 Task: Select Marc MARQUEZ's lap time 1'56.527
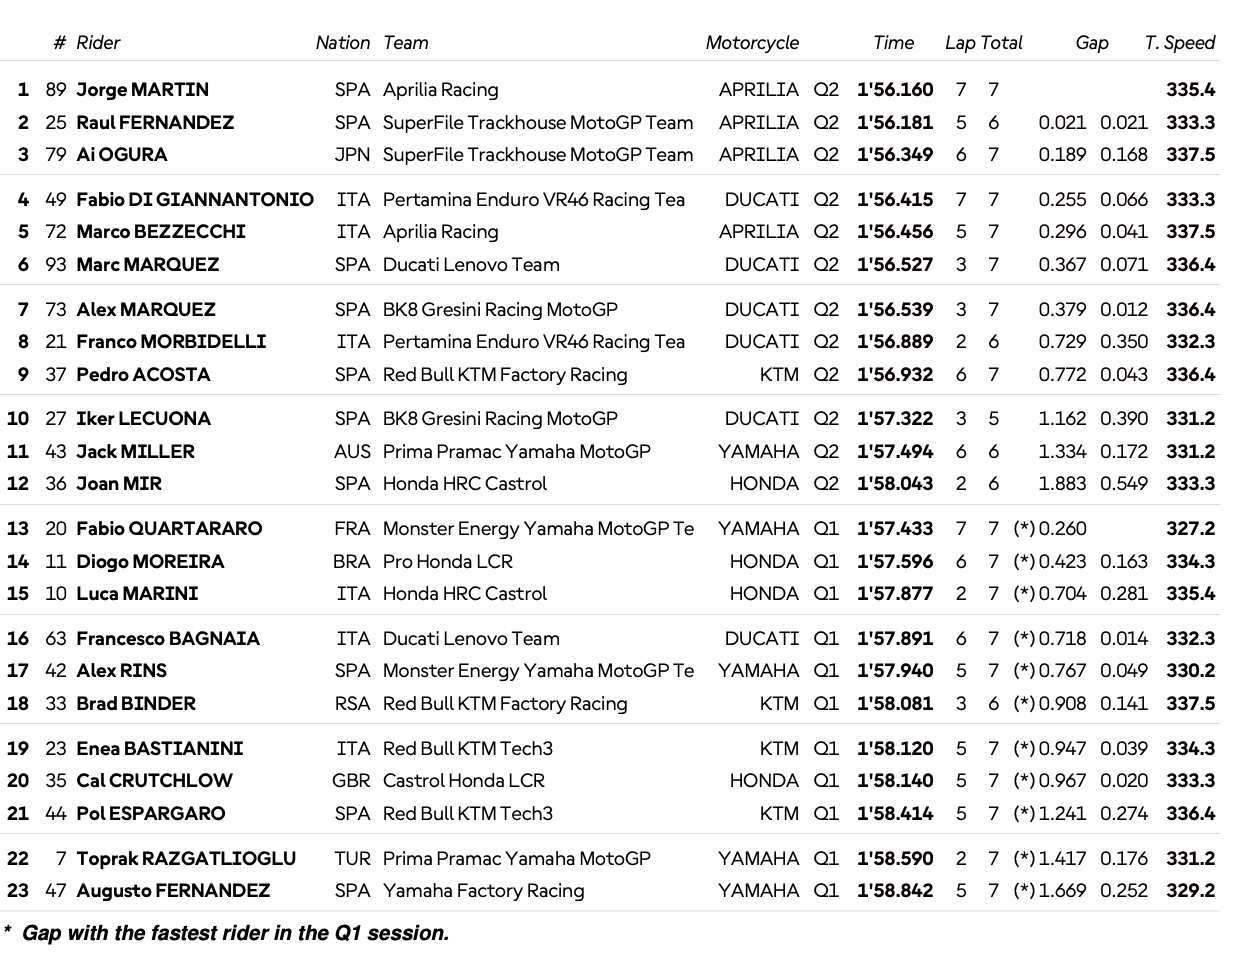[x=895, y=265]
